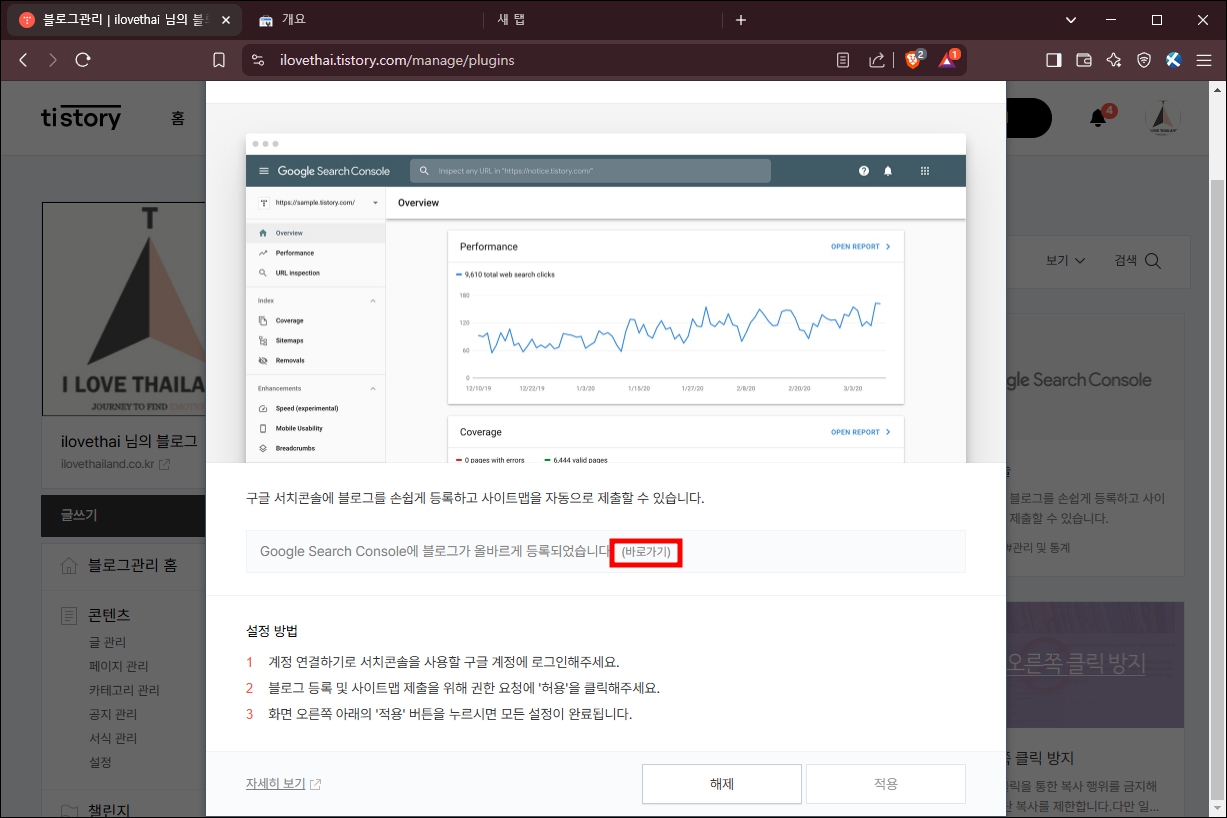Click the notification bell with badge 4
The image size is (1227, 818).
(1098, 118)
